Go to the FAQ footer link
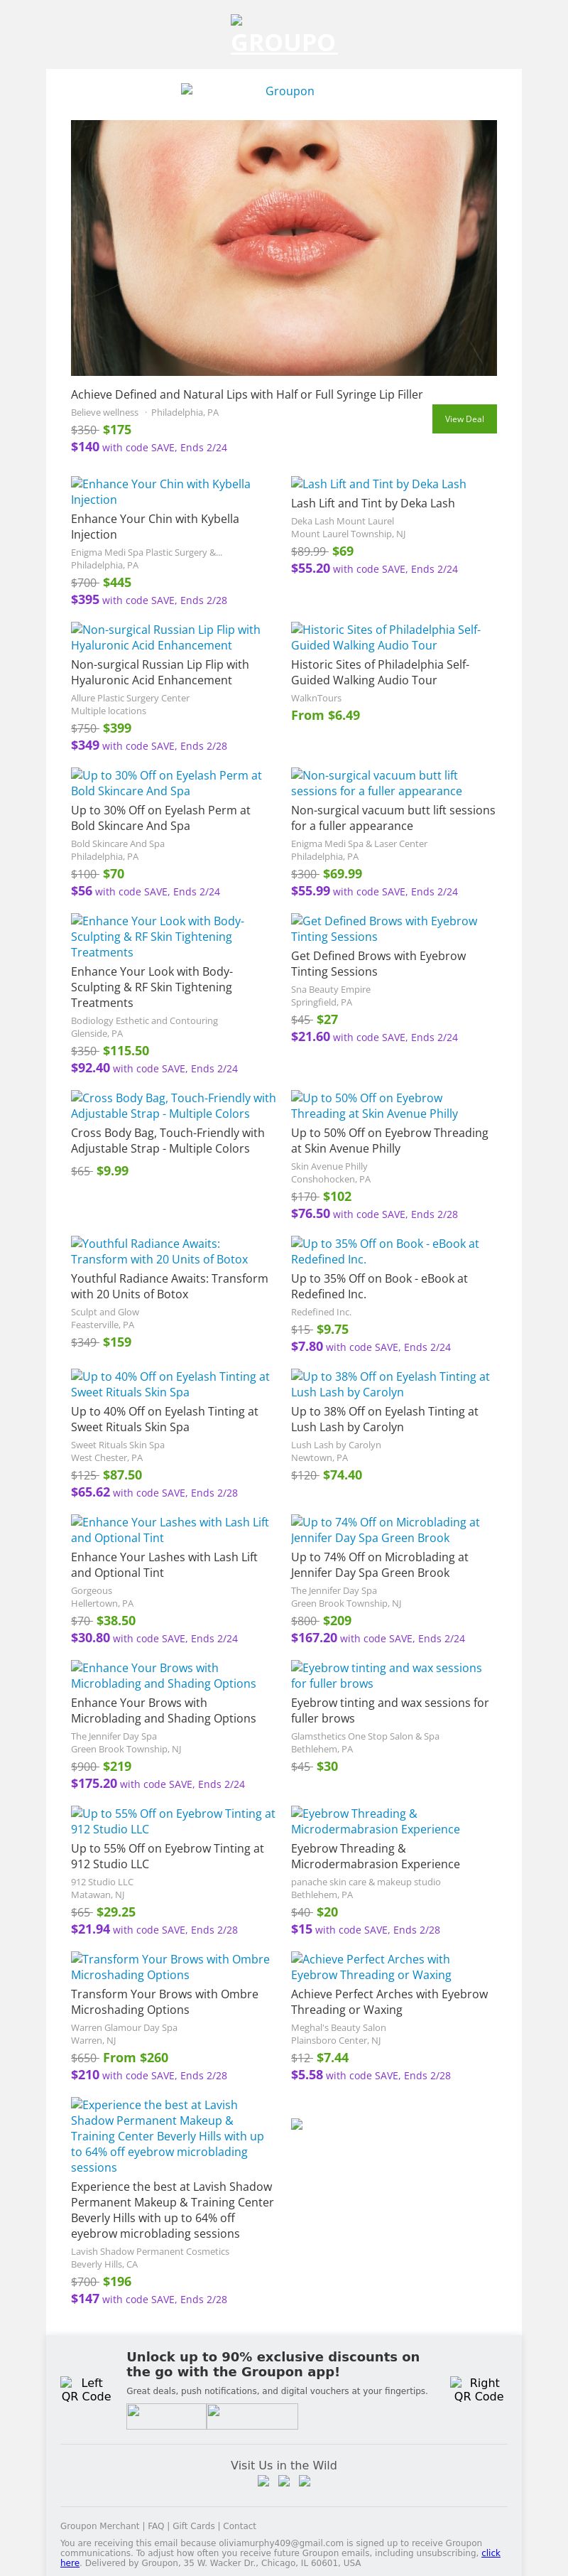The height and width of the screenshot is (2576, 568). pyautogui.click(x=156, y=2525)
